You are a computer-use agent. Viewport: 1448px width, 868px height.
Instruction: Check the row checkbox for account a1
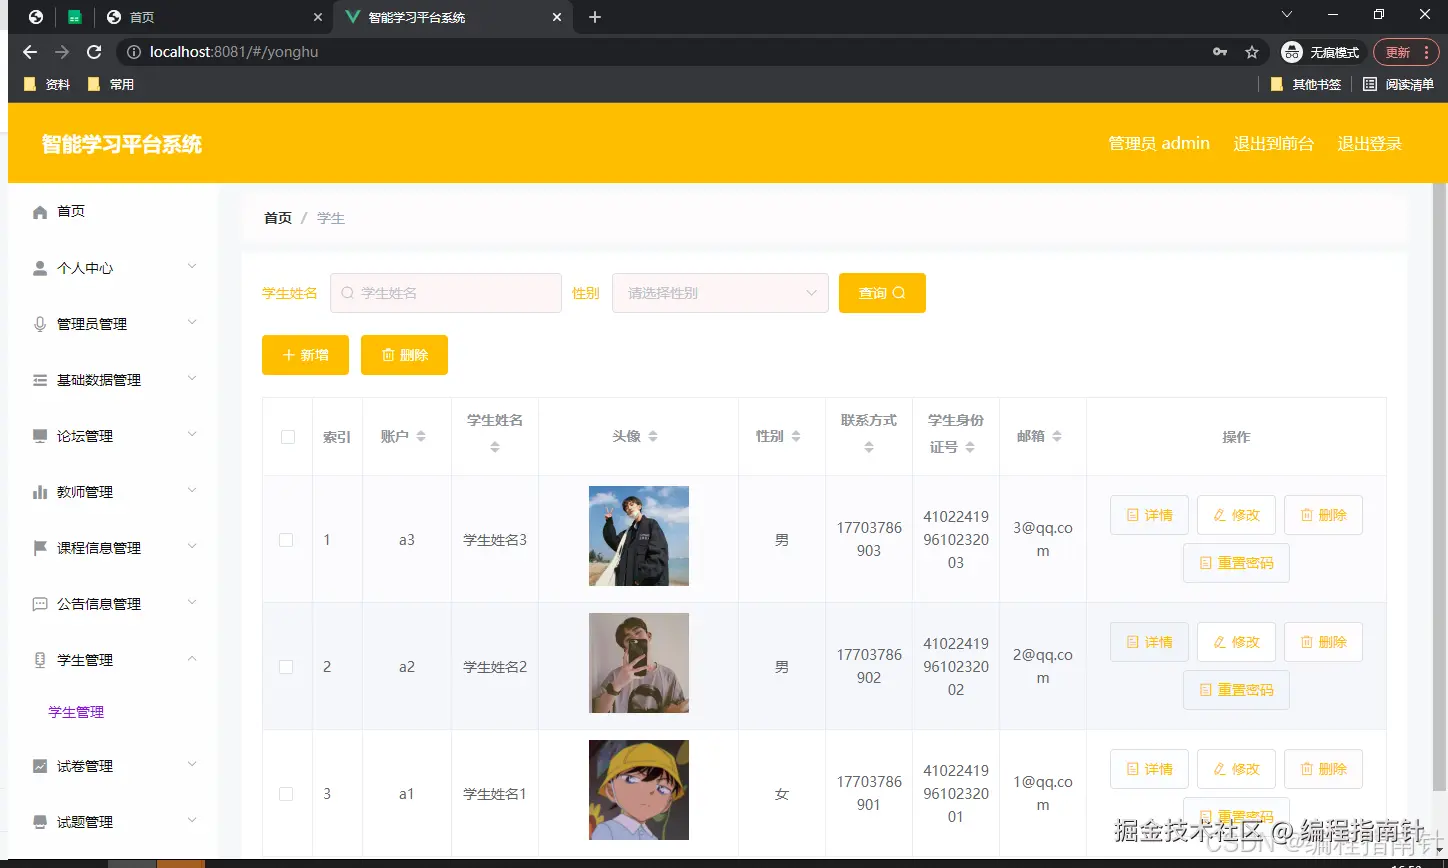point(286,794)
